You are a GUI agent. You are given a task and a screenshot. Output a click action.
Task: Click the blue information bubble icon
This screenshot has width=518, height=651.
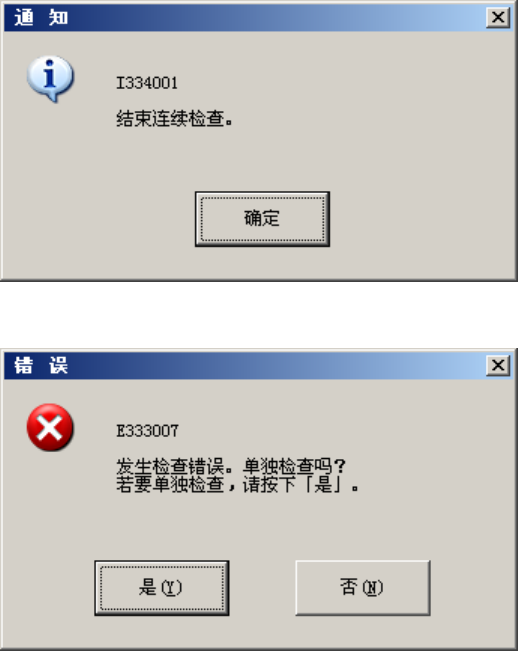click(50, 79)
